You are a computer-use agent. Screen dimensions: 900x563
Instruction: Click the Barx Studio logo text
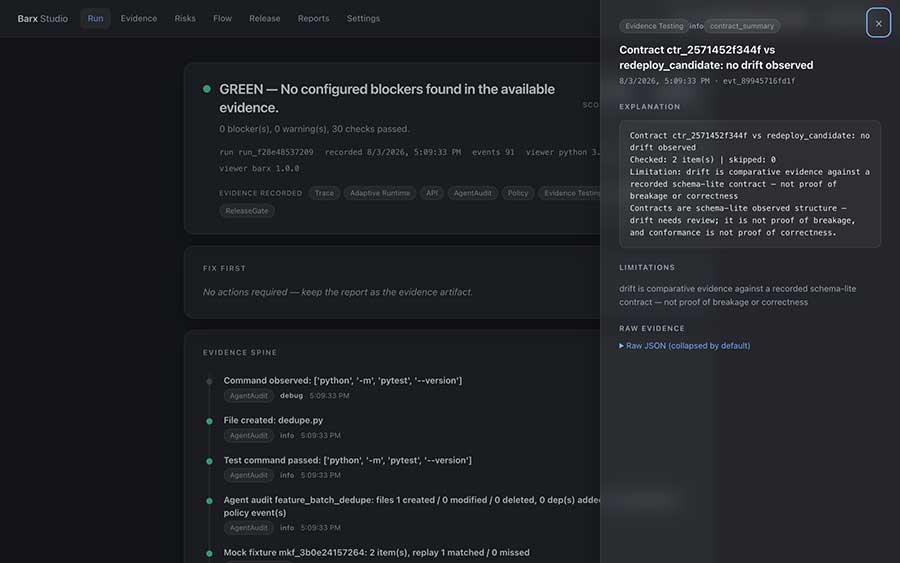pyautogui.click(x=42, y=18)
